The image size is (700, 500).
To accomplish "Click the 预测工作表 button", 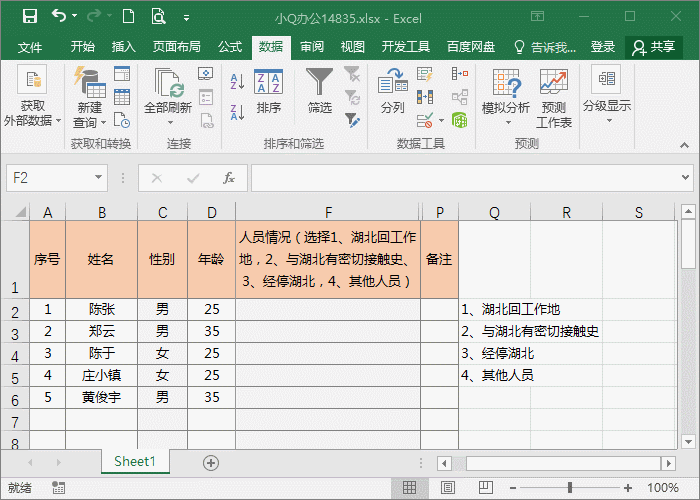I will [554, 98].
